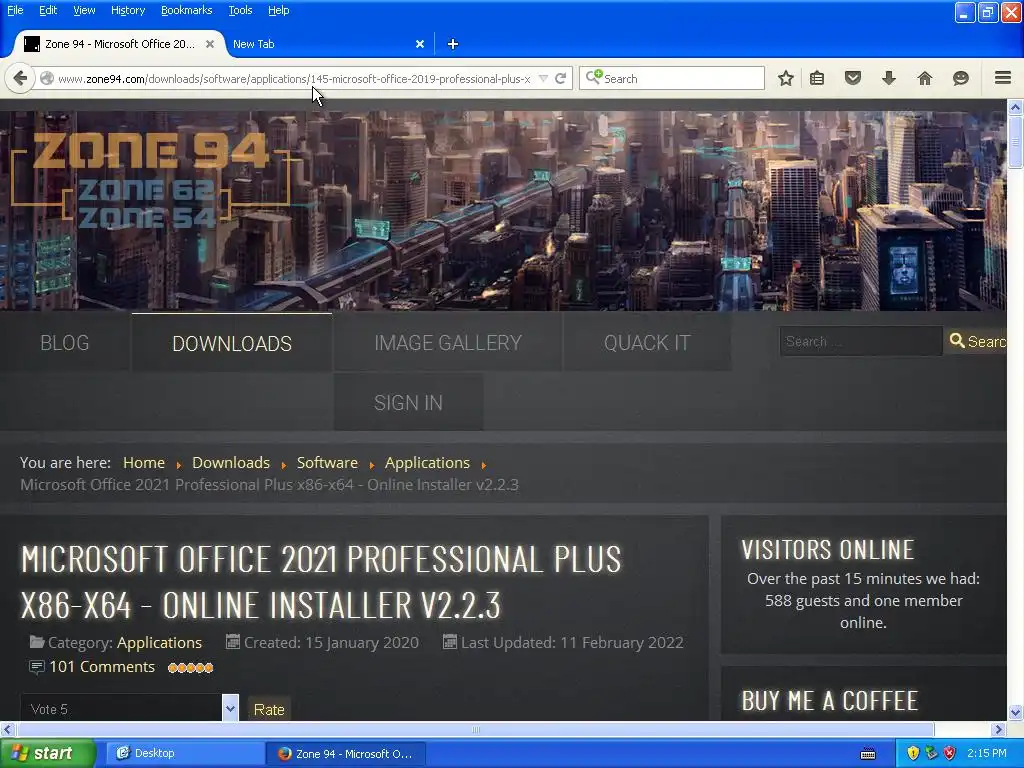This screenshot has height=768, width=1024.
Task: Open the Edit menu
Action: 48,10
